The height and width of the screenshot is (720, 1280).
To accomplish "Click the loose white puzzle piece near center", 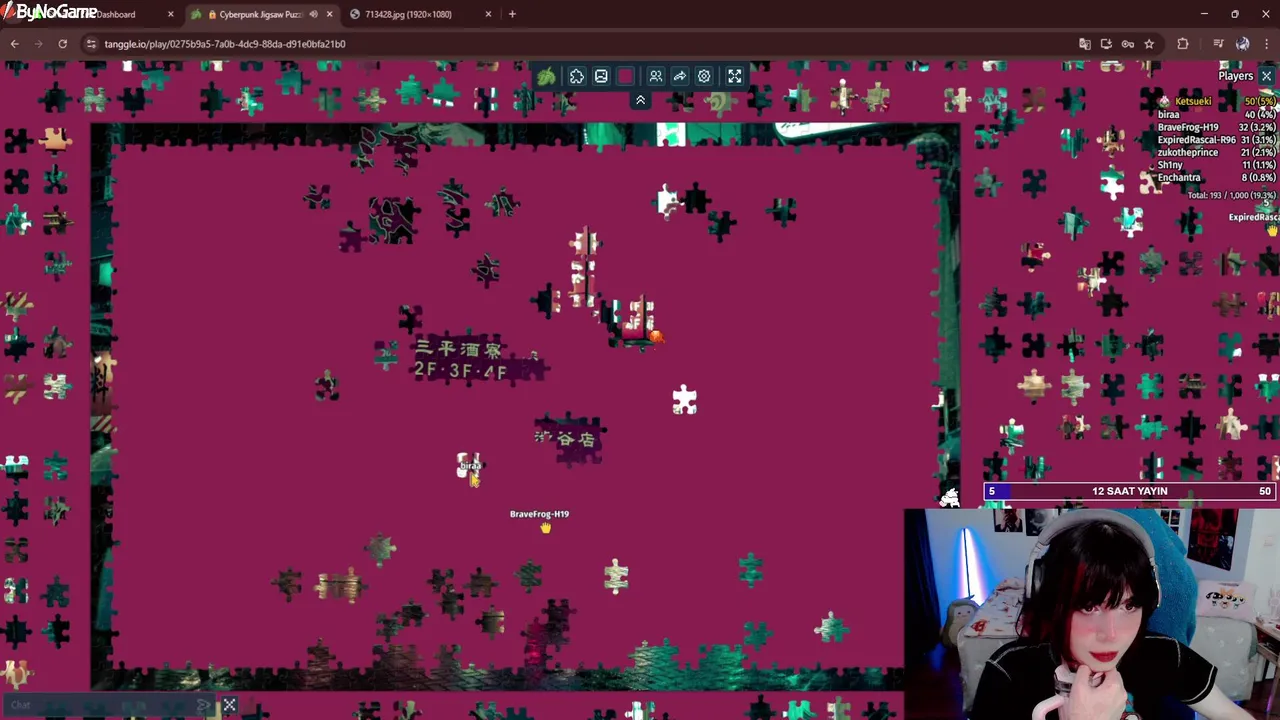I will coord(684,400).
